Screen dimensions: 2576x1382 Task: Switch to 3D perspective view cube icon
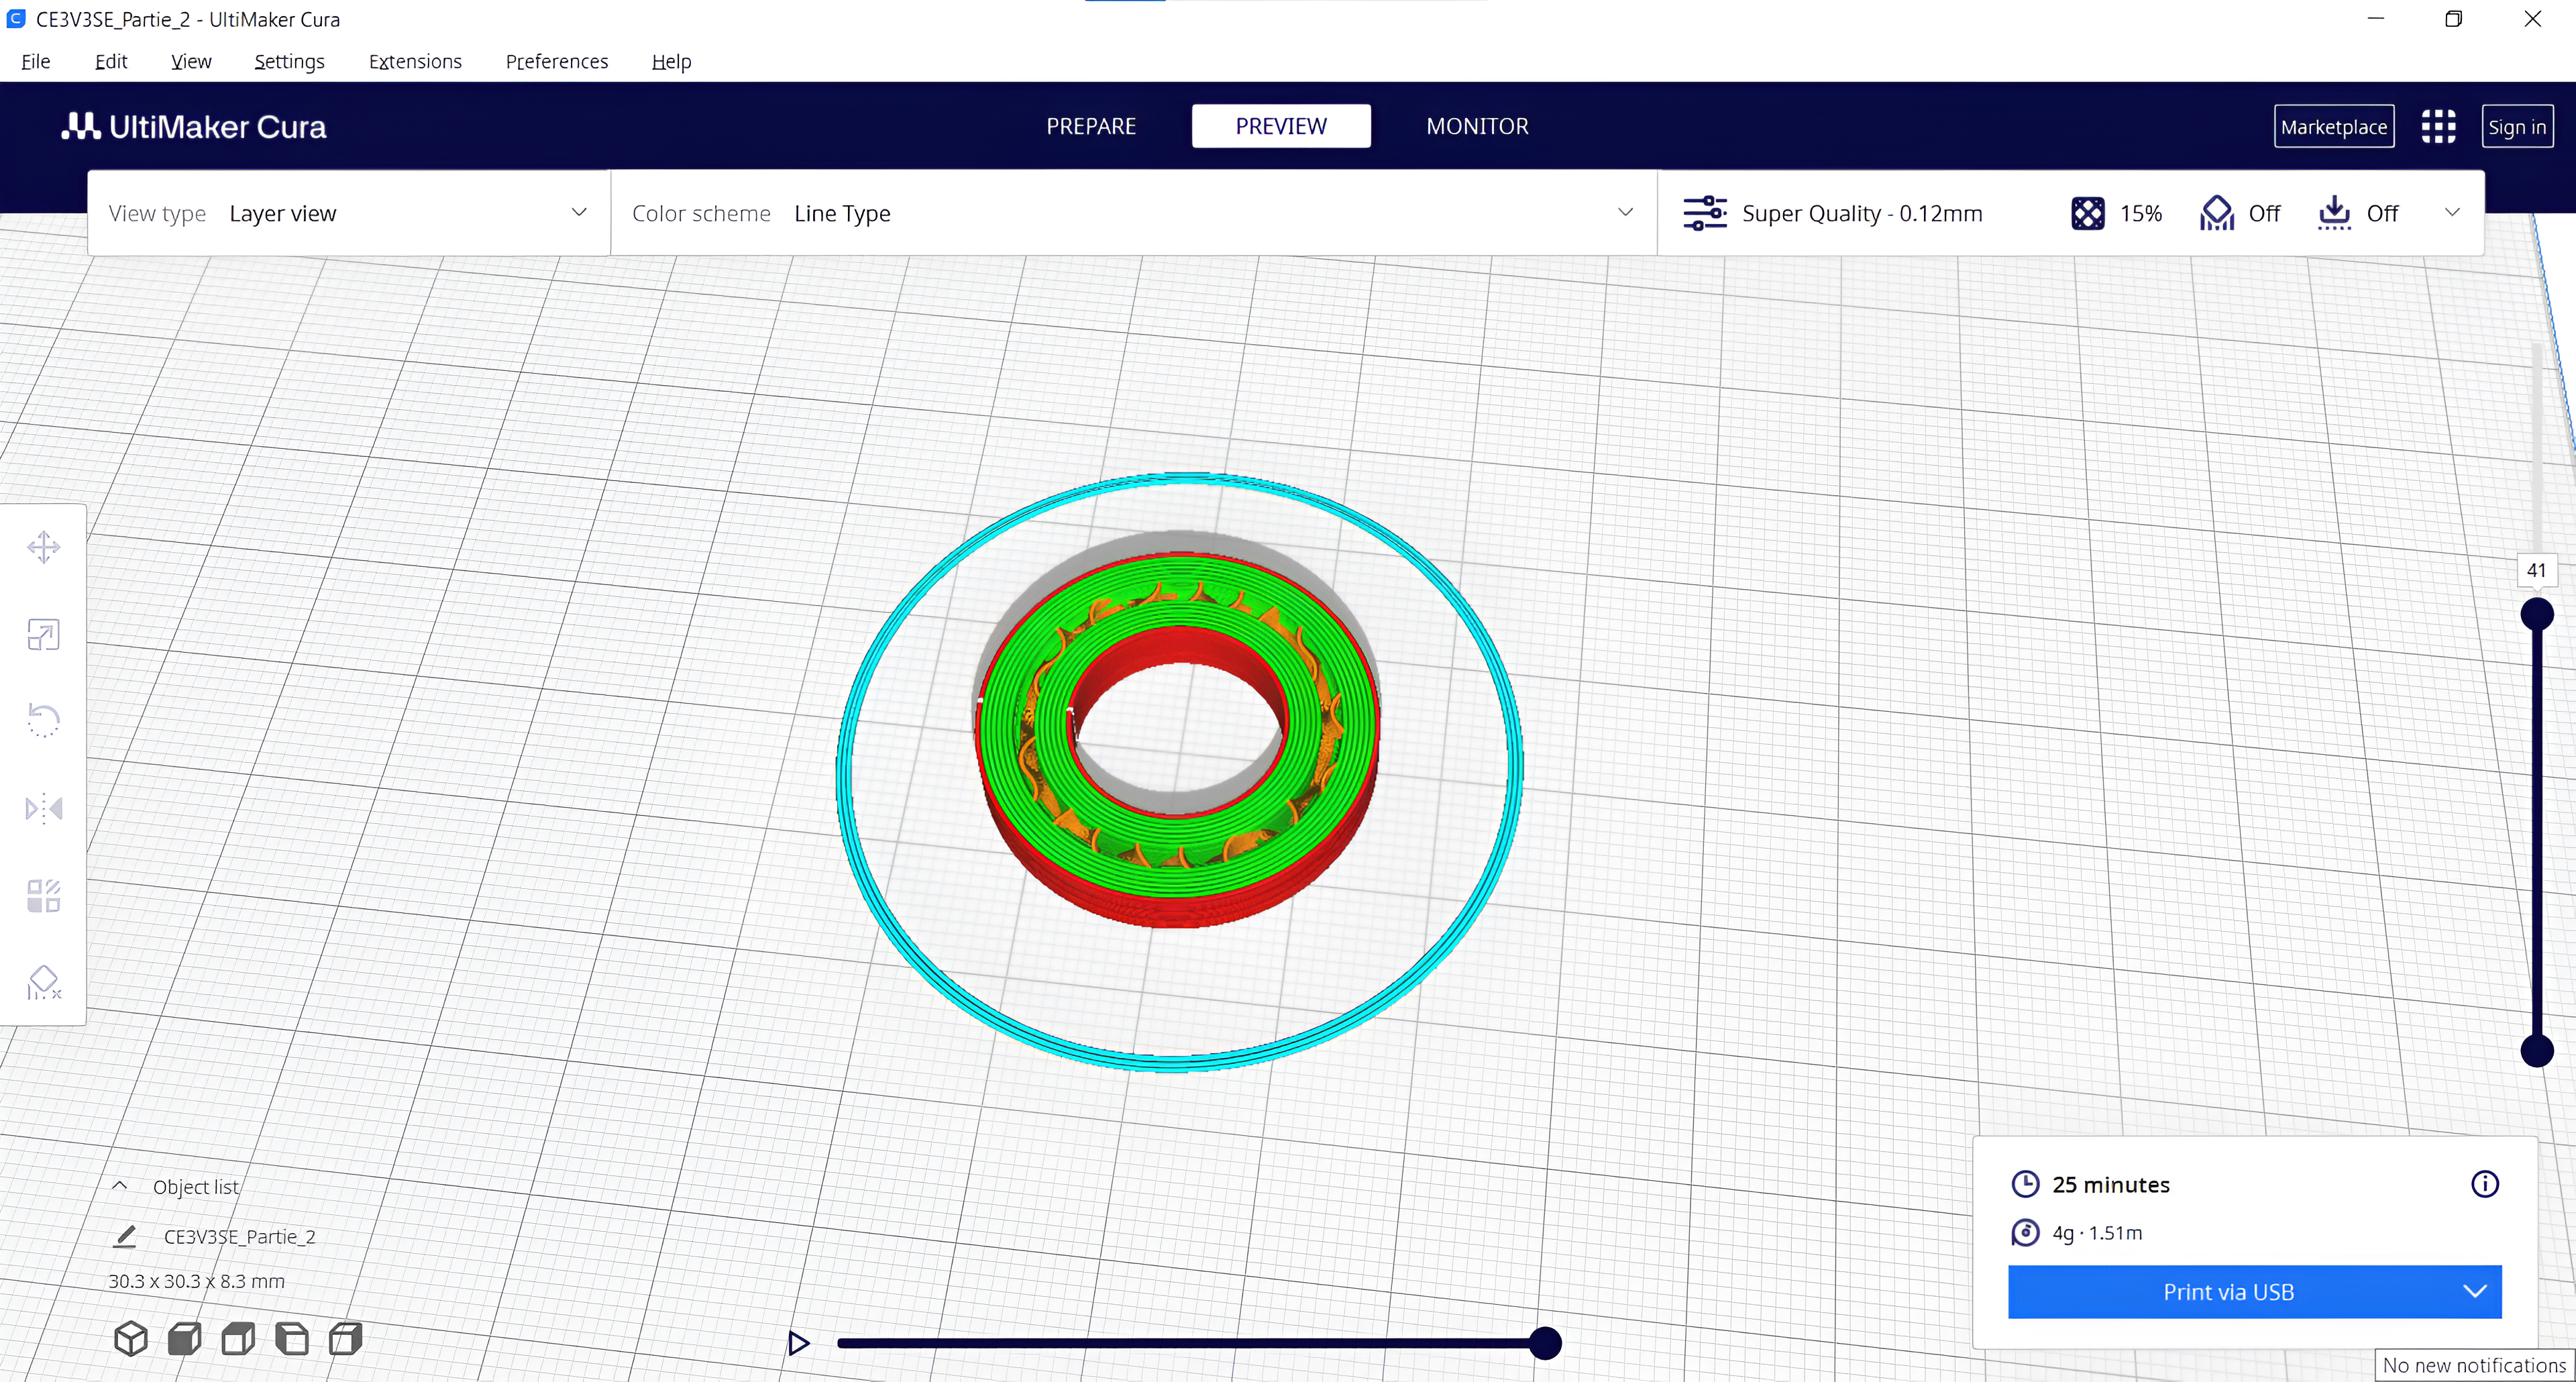point(131,1338)
